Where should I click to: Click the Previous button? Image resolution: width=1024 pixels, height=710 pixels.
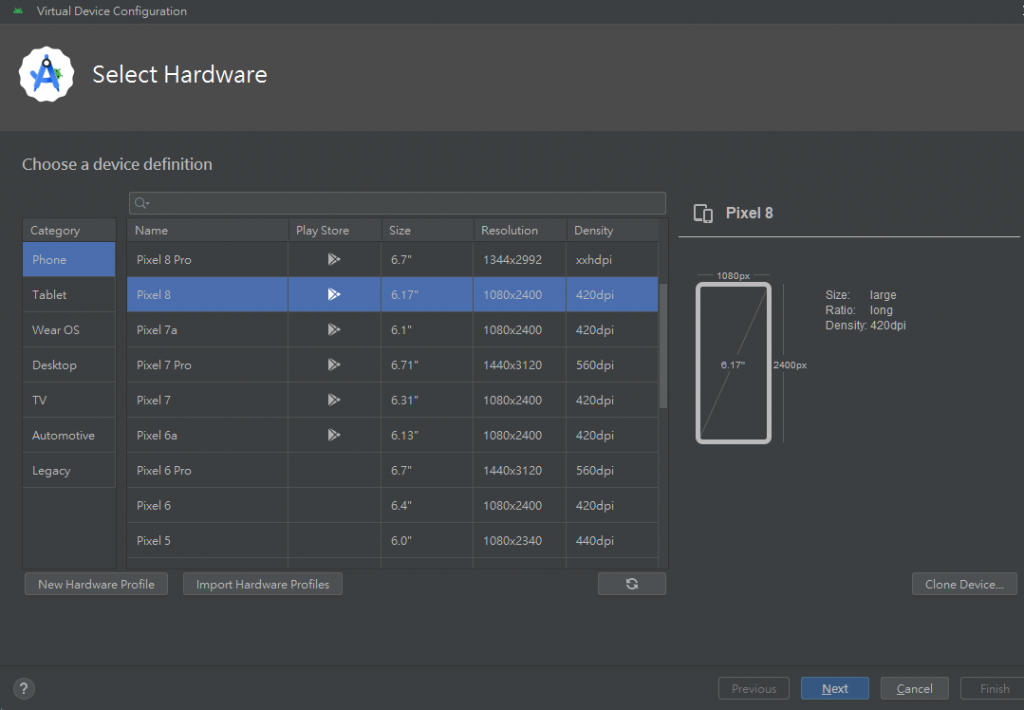(754, 688)
